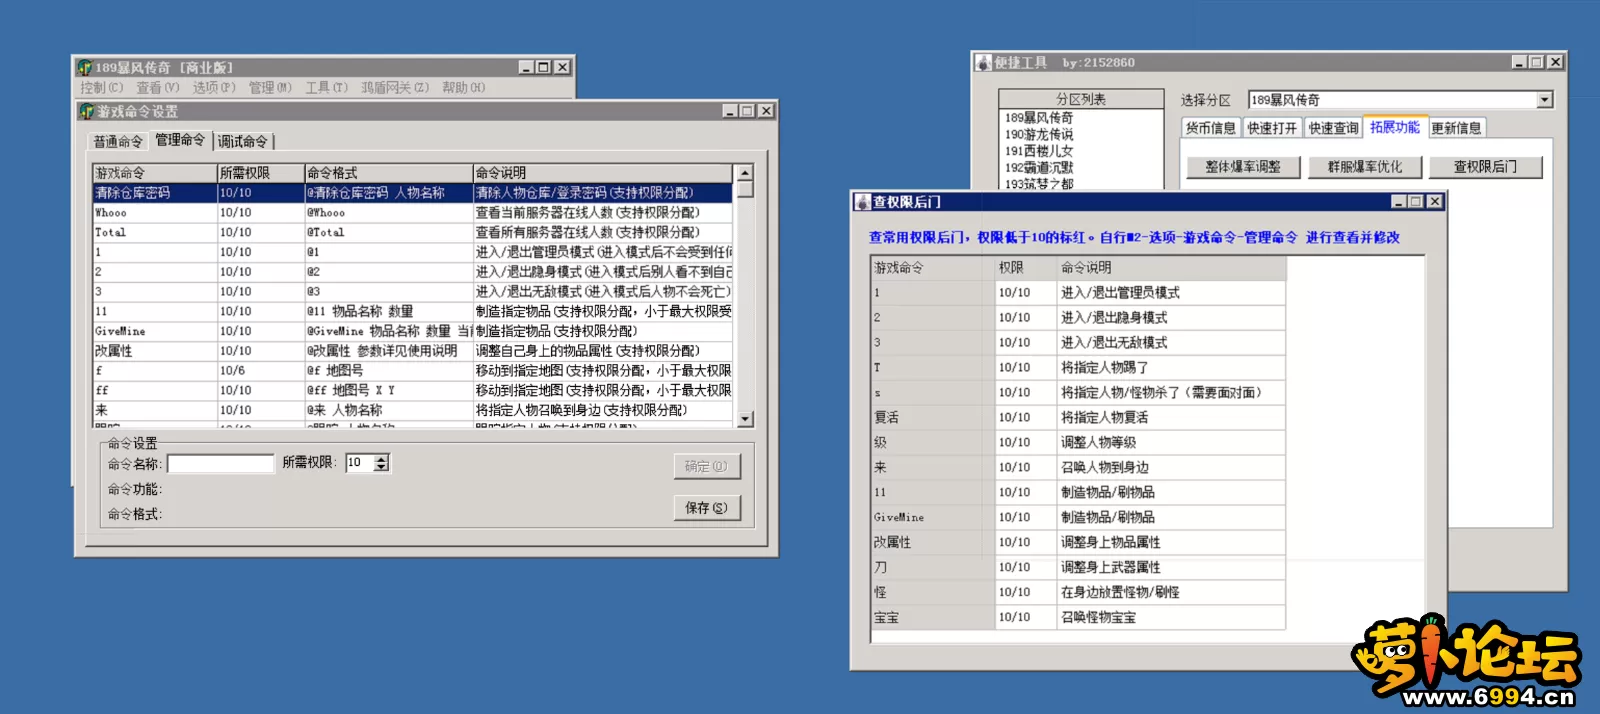Switch to the 快速打开 tab
This screenshot has width=1600, height=714.
(x=1272, y=128)
